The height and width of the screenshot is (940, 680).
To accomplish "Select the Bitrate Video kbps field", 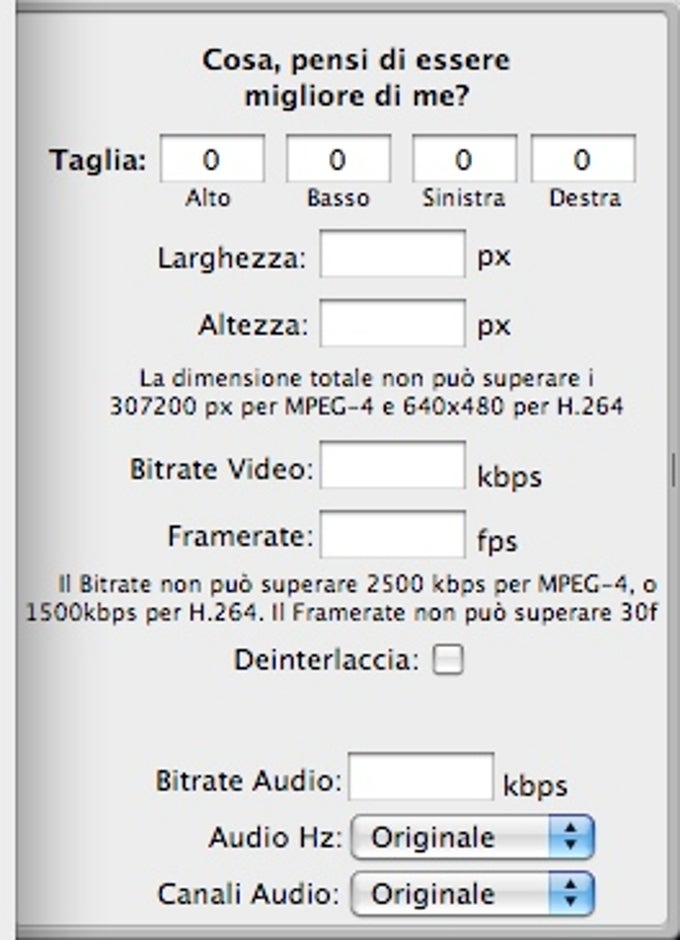I will click(393, 465).
